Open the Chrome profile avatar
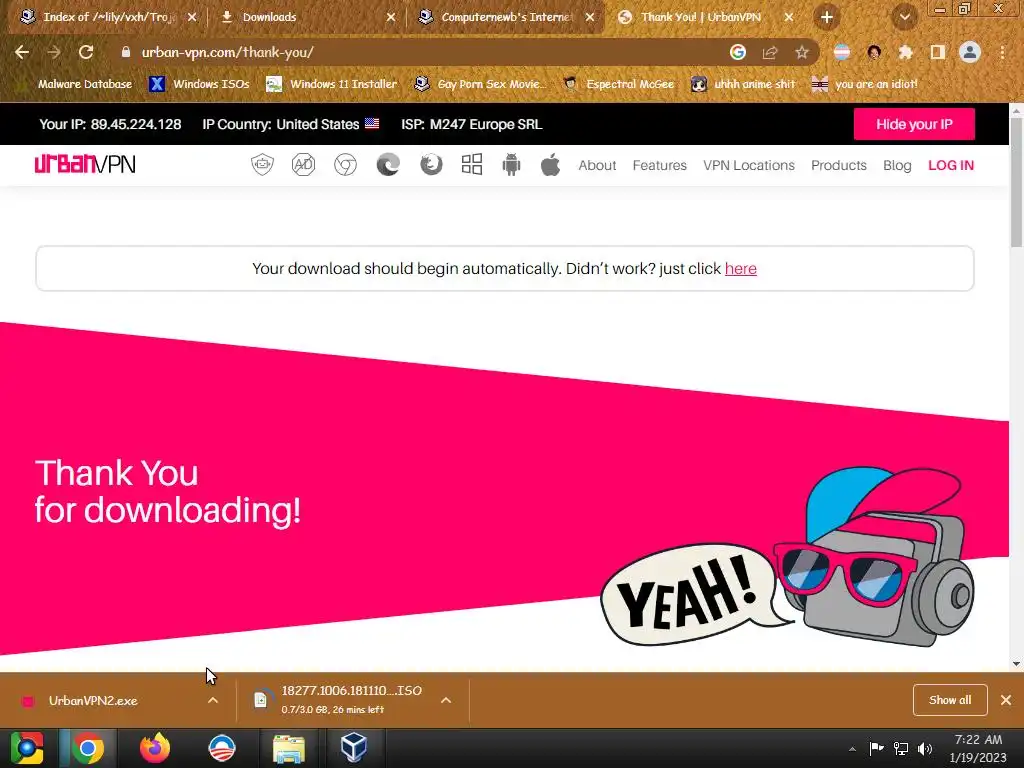This screenshot has width=1024, height=768. 970,52
